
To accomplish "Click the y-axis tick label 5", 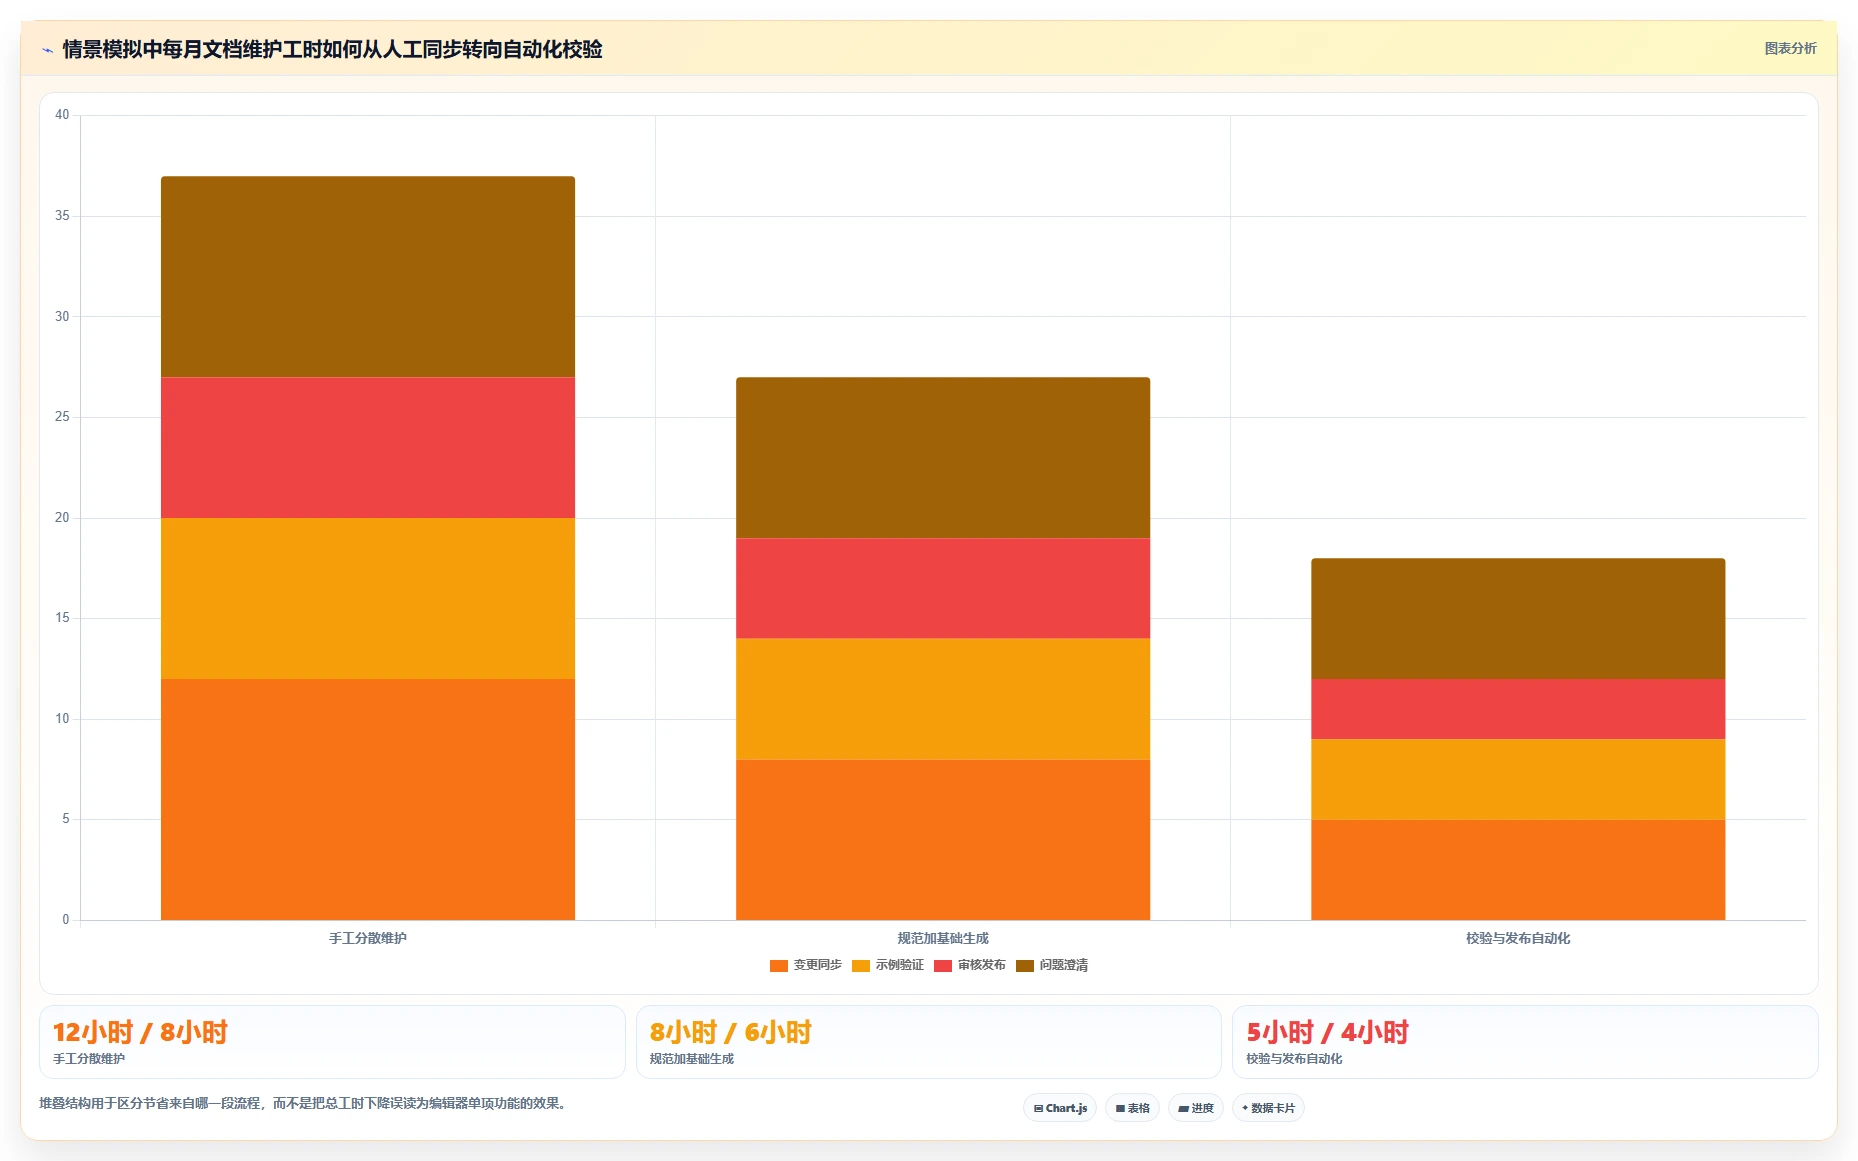I will coord(66,819).
